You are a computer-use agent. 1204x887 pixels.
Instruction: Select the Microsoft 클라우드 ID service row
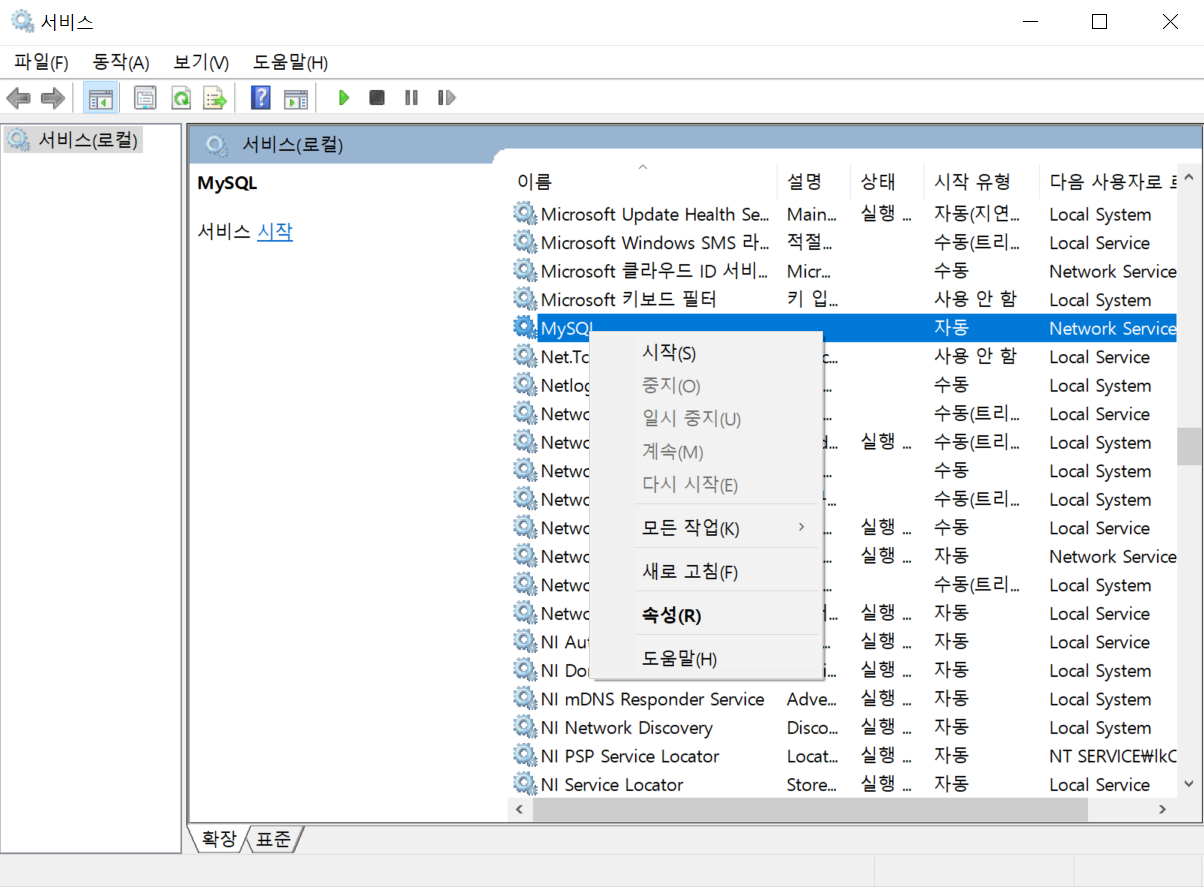[x=843, y=271]
